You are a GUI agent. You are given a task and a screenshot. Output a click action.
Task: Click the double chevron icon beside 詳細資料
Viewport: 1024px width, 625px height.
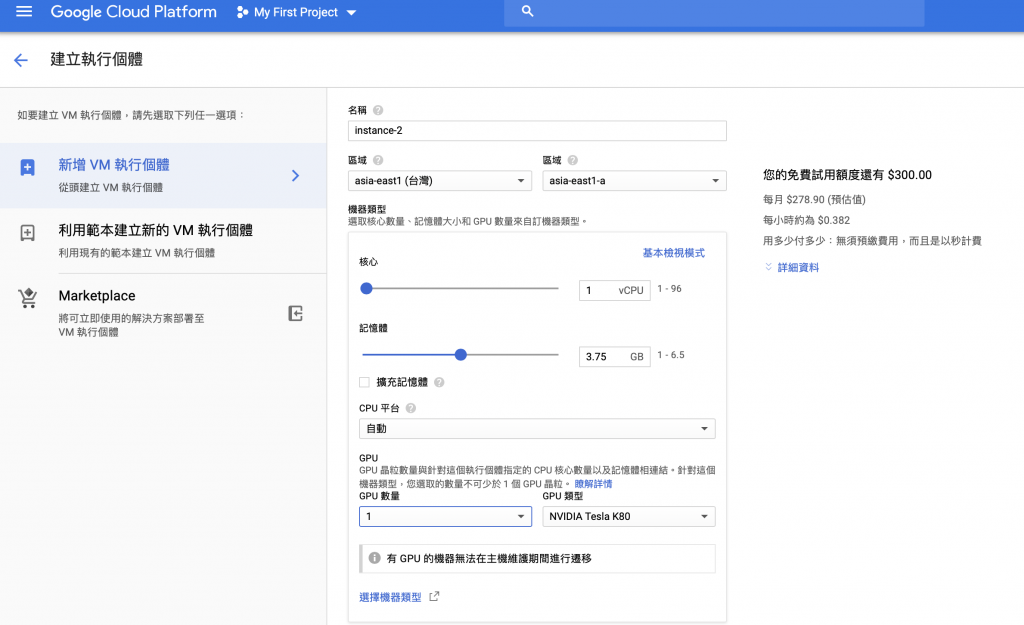(x=769, y=266)
